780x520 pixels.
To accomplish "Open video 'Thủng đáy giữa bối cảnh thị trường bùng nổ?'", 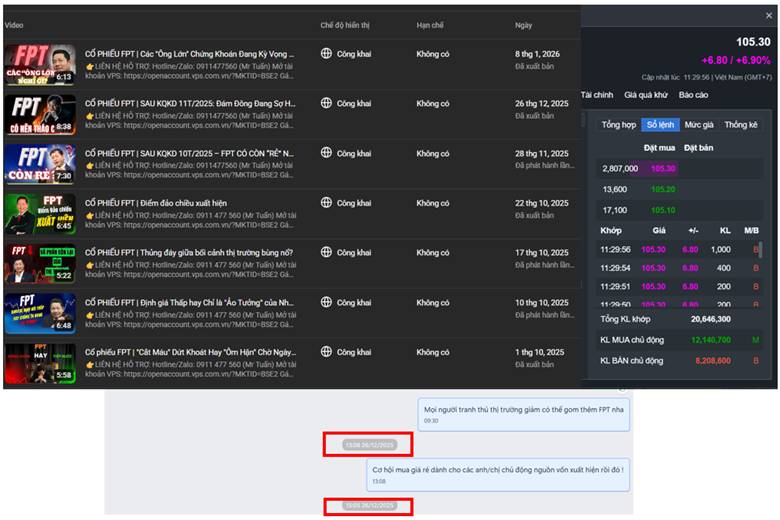I will pos(189,253).
